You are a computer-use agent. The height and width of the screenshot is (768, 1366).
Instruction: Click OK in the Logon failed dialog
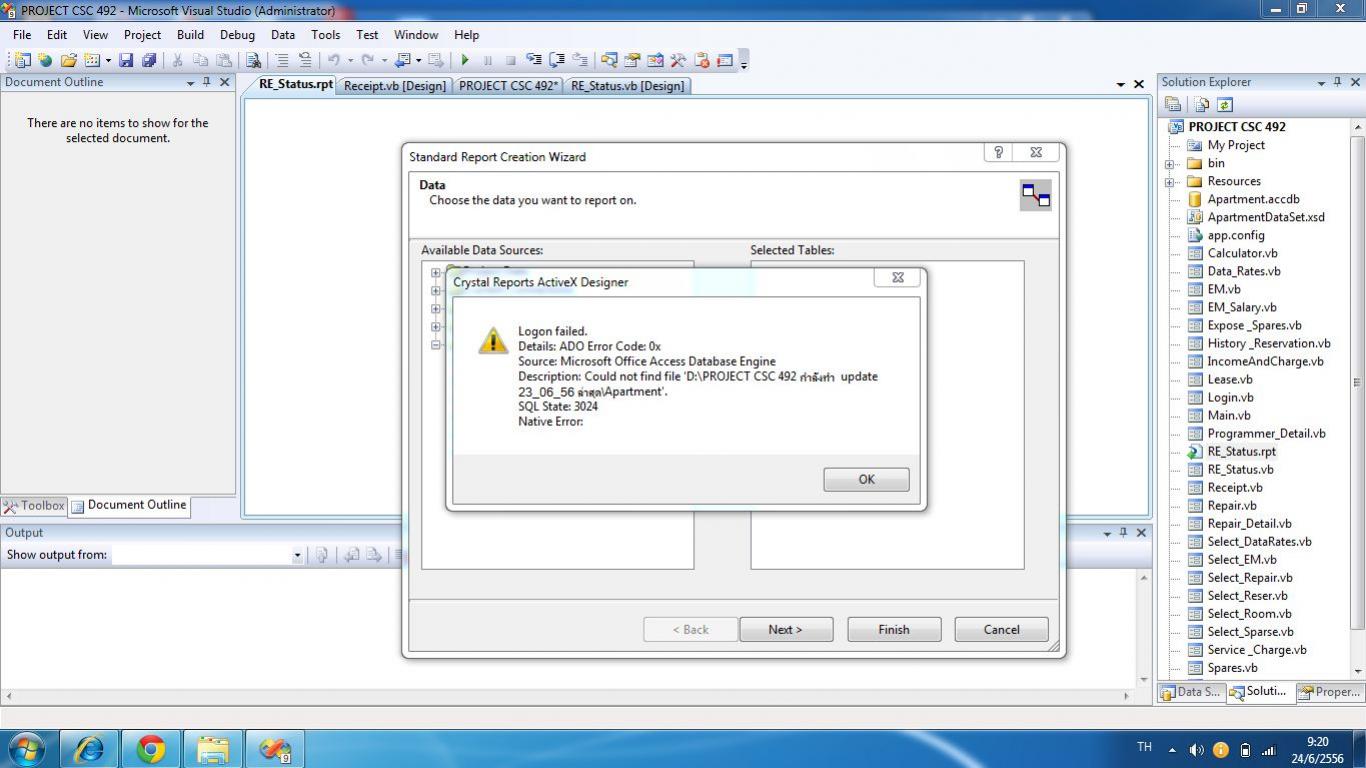866,479
